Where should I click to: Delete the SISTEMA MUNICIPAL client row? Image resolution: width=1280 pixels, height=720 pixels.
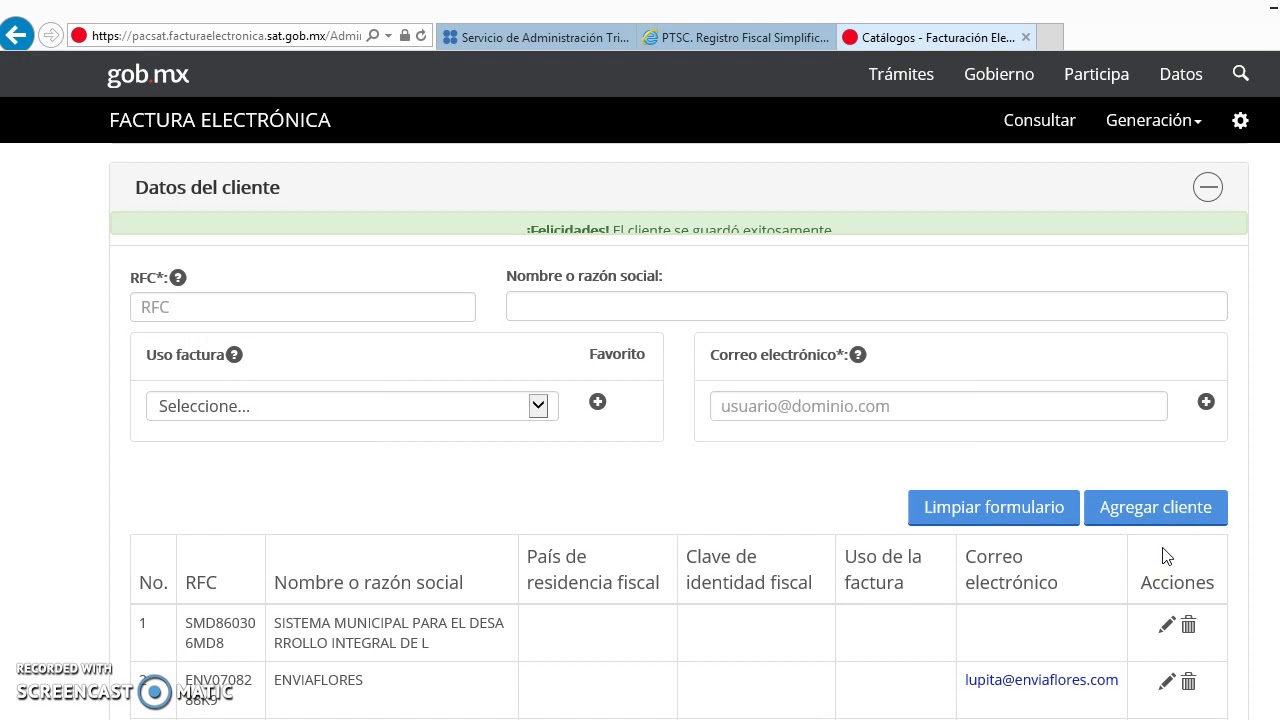point(1188,625)
